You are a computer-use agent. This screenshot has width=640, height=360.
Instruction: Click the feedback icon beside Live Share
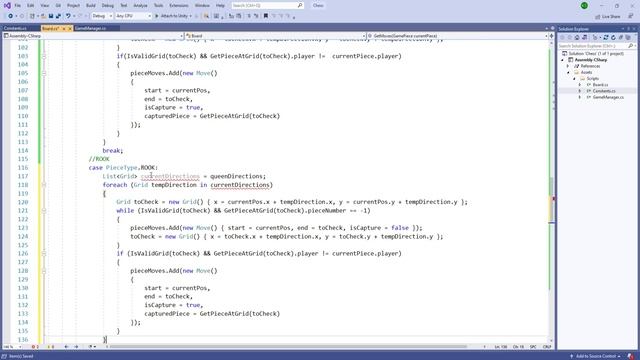tap(631, 16)
